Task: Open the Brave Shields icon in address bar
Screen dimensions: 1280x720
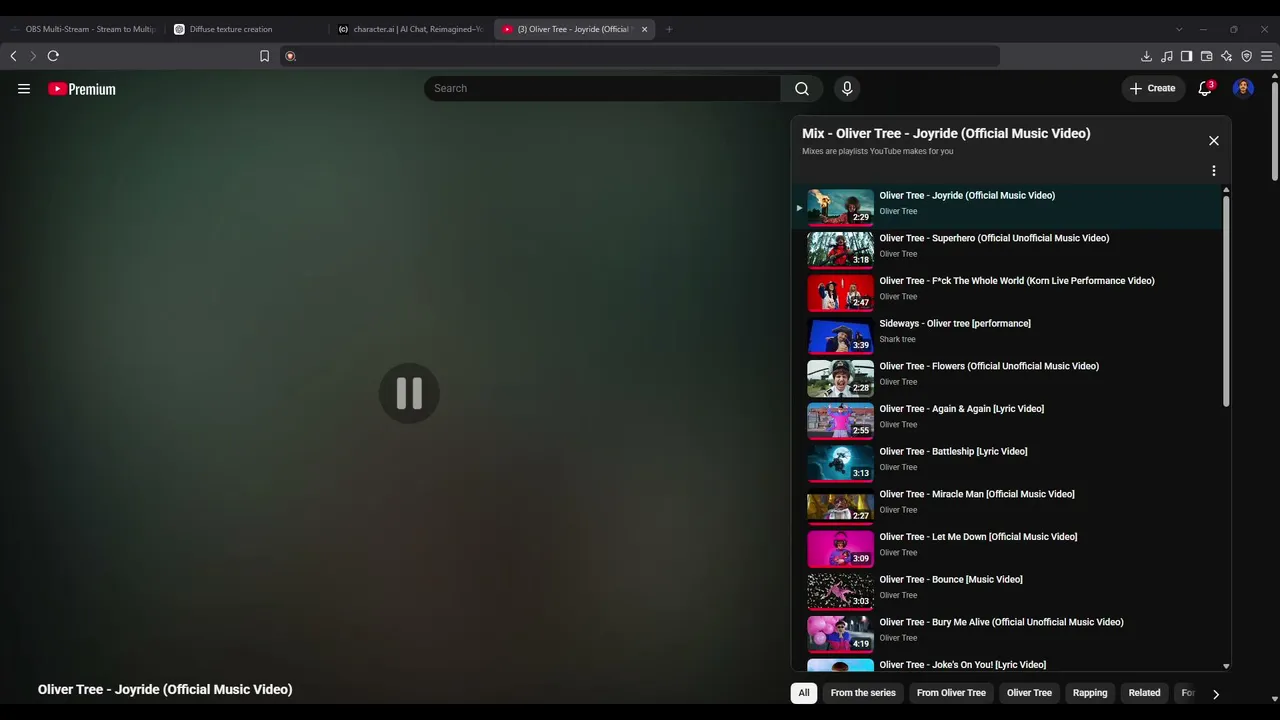Action: click(x=290, y=56)
